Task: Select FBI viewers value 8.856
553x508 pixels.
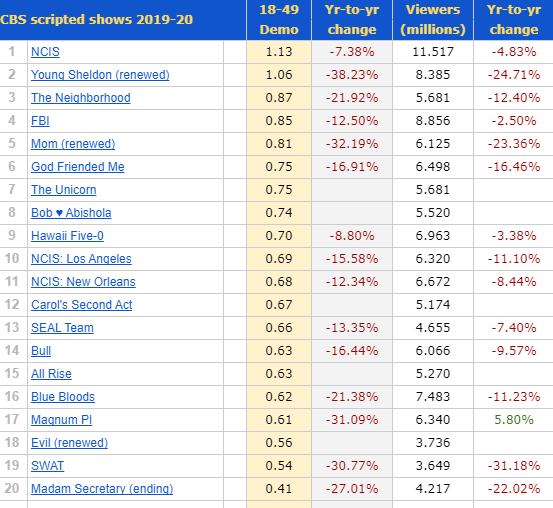Action: [x=433, y=121]
